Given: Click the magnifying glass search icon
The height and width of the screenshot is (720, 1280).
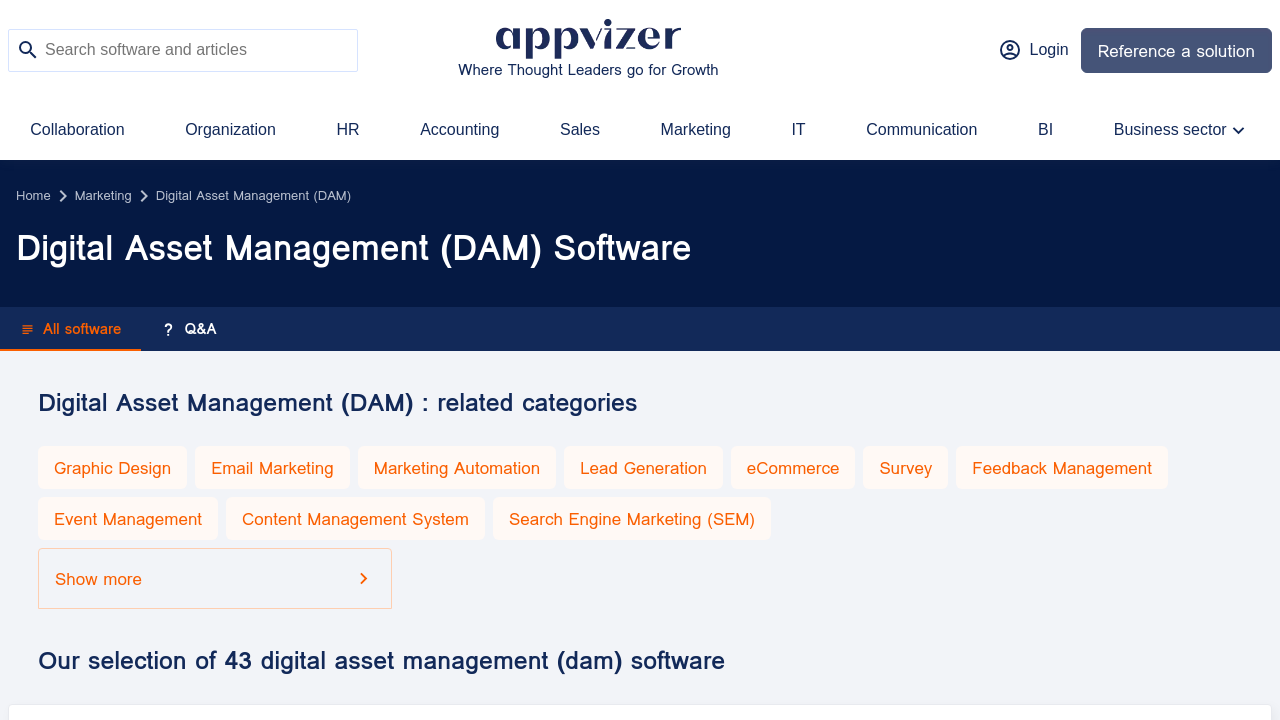Looking at the screenshot, I should [28, 50].
